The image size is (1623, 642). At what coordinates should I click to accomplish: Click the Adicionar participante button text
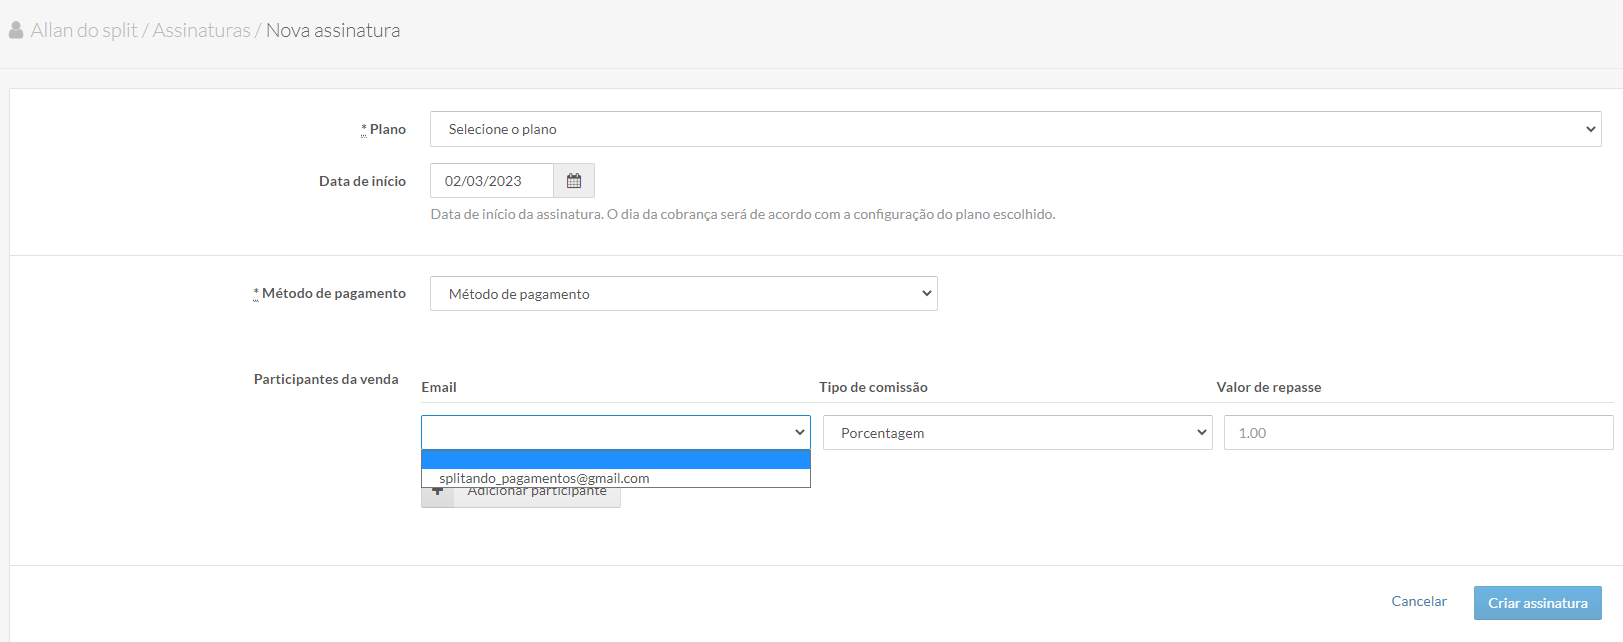[x=537, y=497]
